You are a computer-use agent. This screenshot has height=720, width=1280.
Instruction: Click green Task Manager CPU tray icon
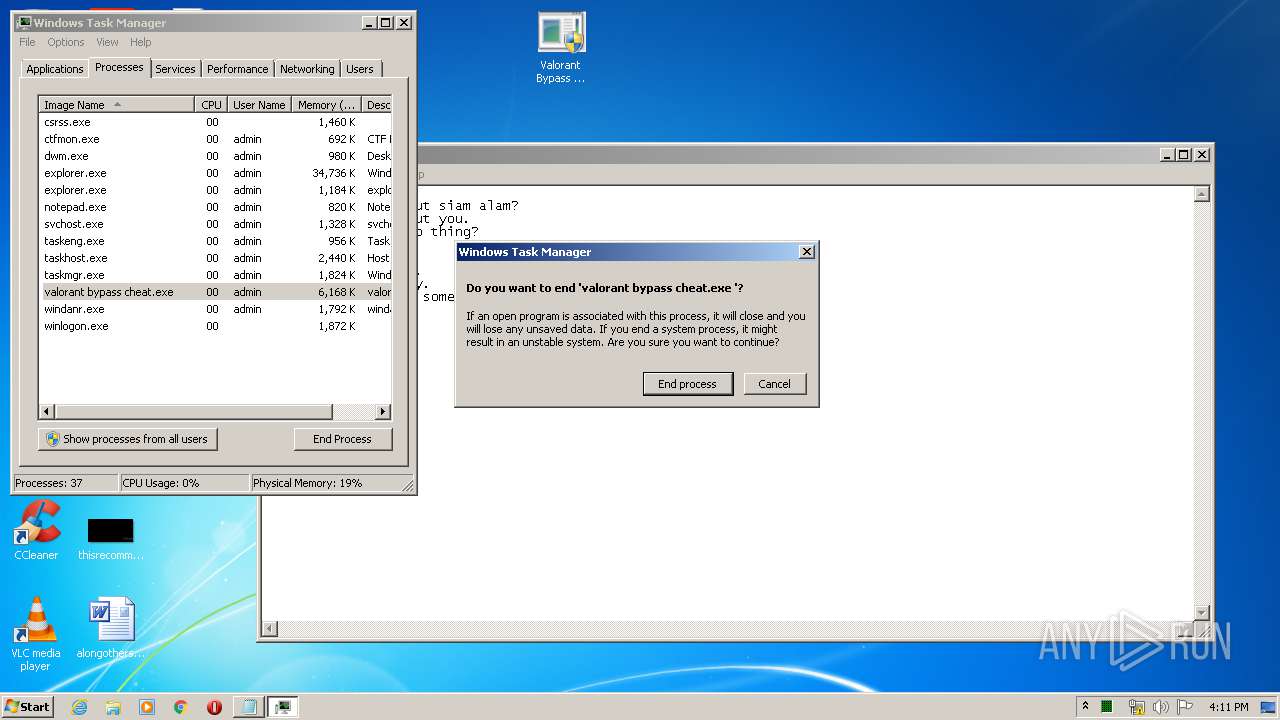(1107, 707)
